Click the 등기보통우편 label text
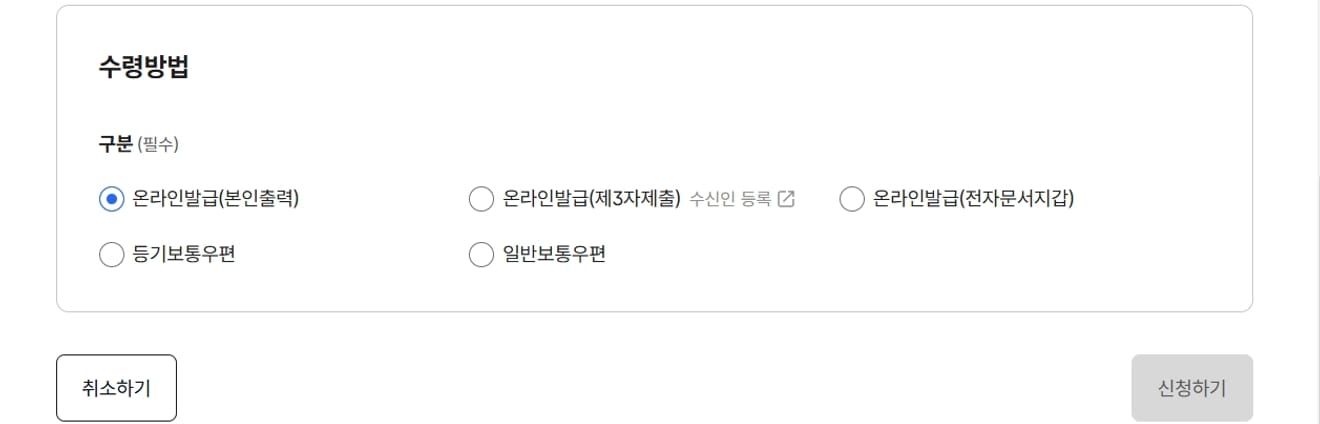The image size is (1320, 424). point(184,255)
